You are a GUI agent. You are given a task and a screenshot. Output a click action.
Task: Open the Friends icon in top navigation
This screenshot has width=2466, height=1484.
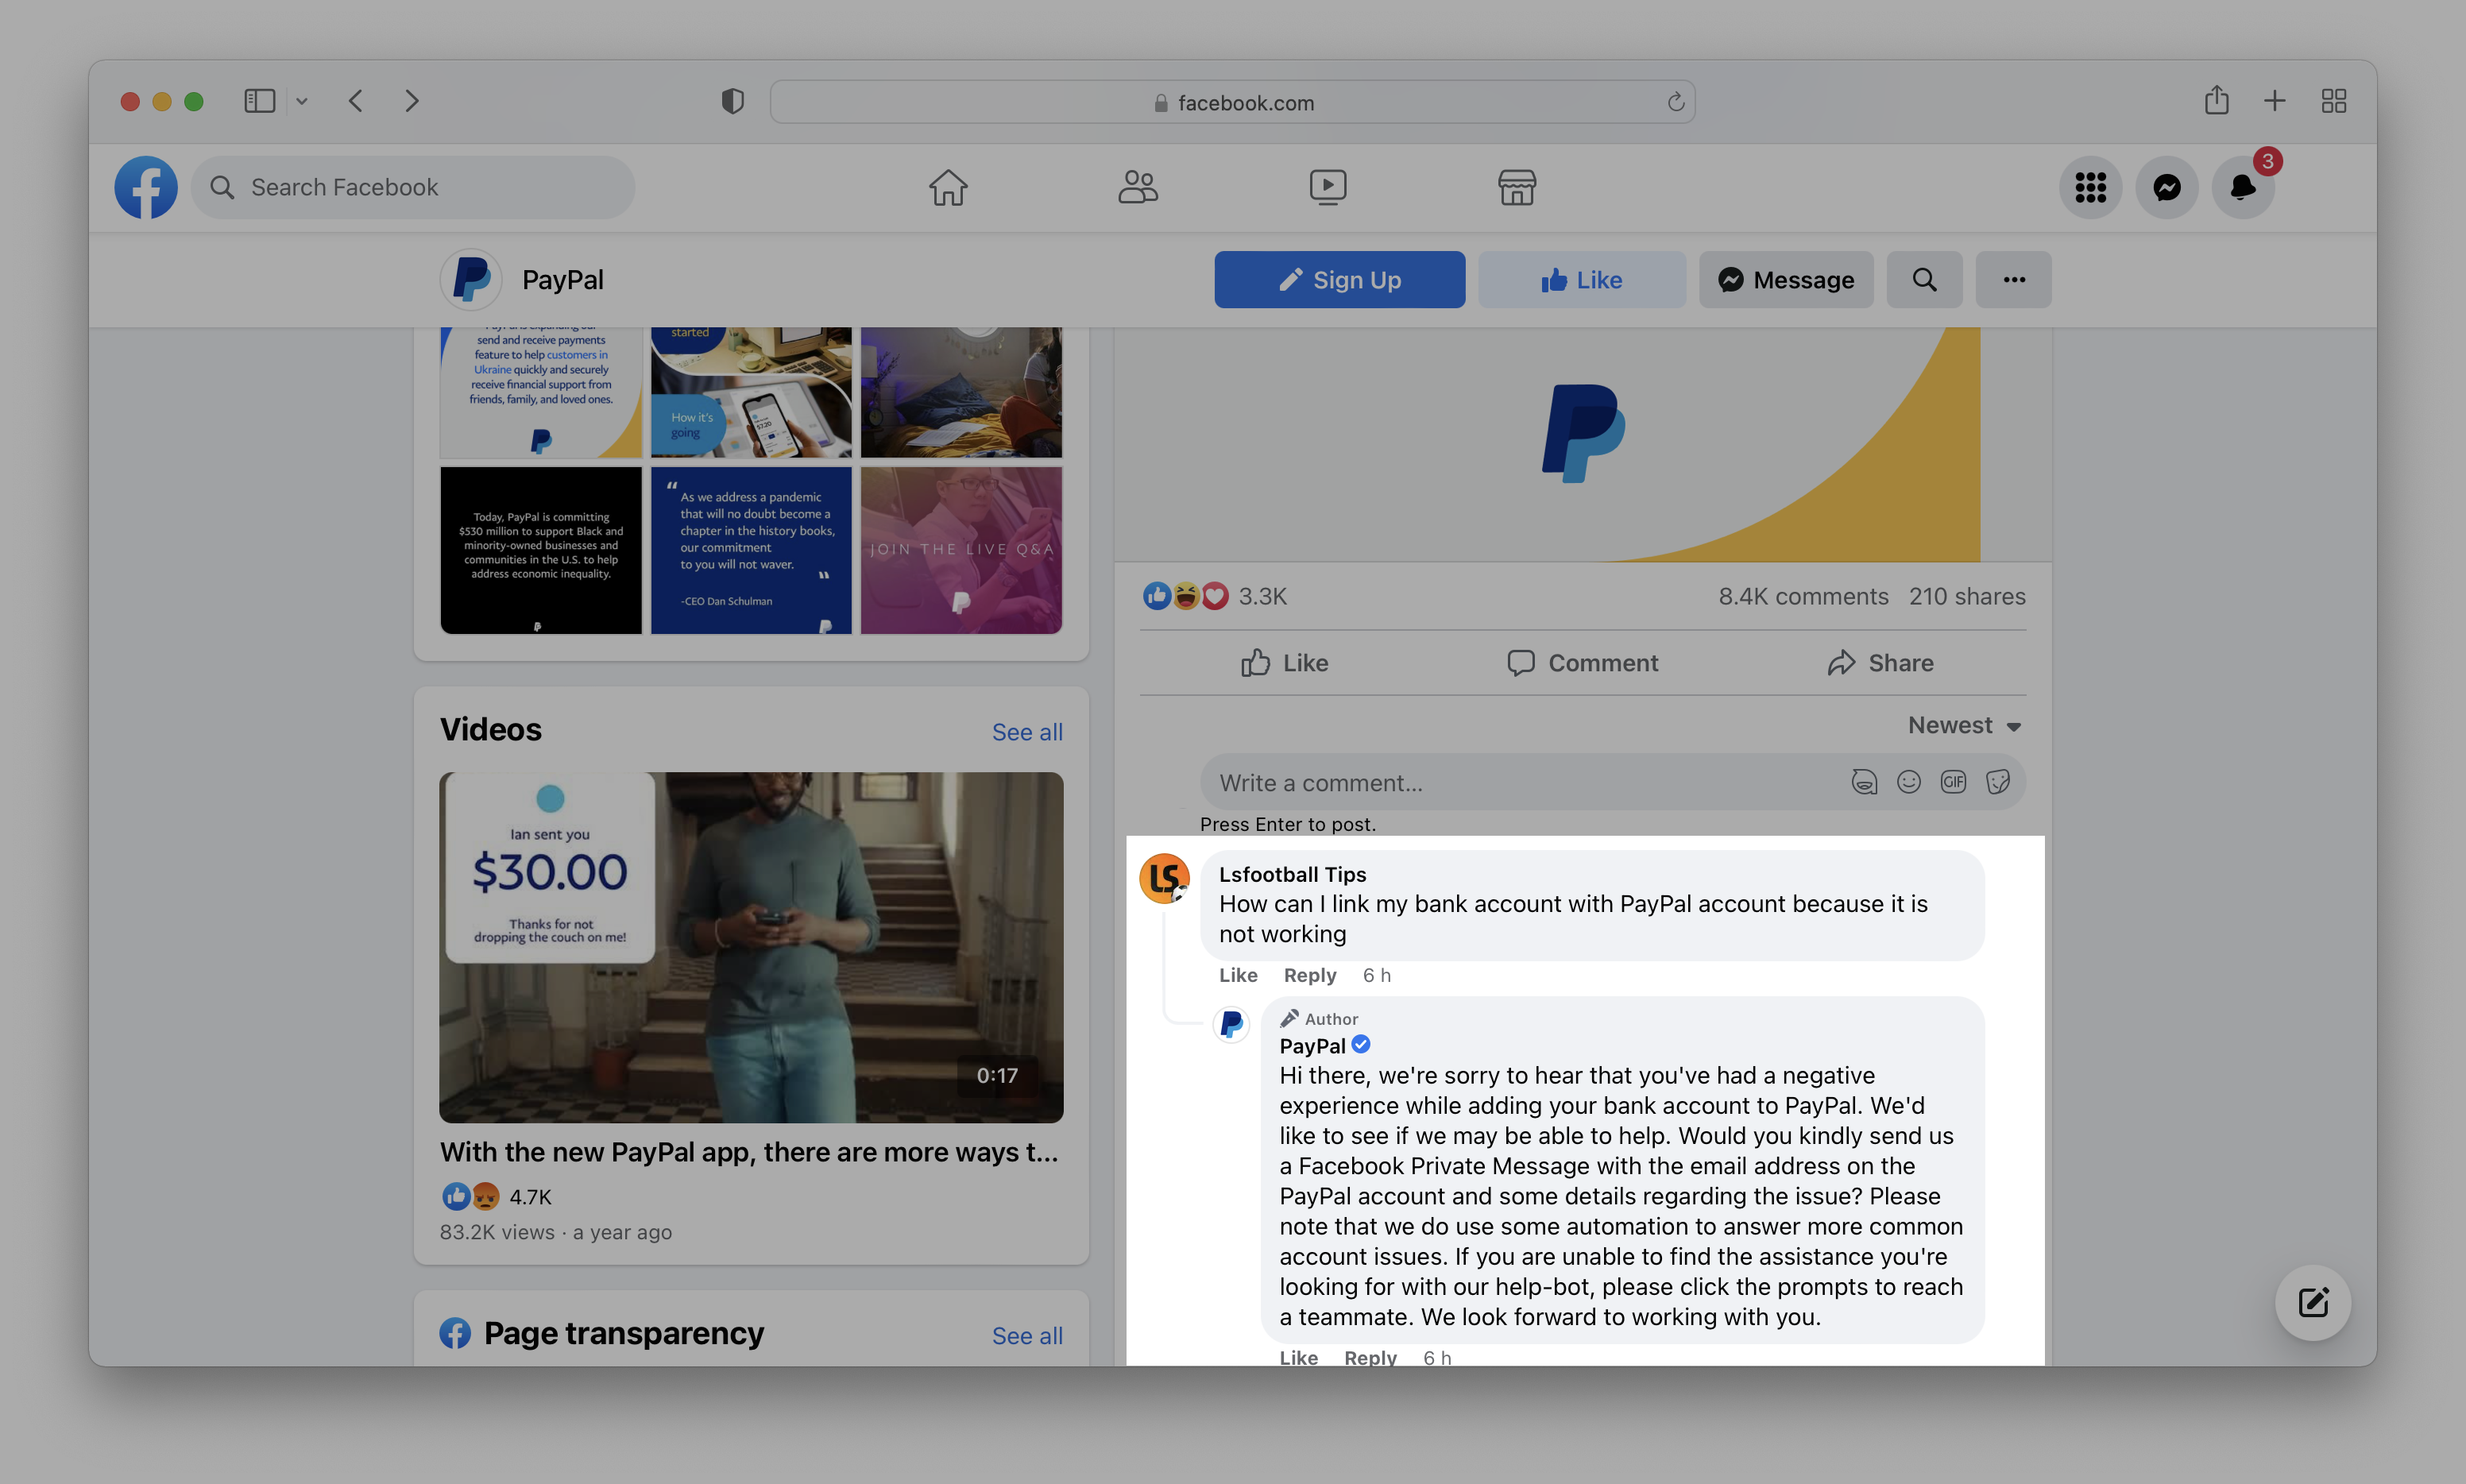click(1137, 187)
